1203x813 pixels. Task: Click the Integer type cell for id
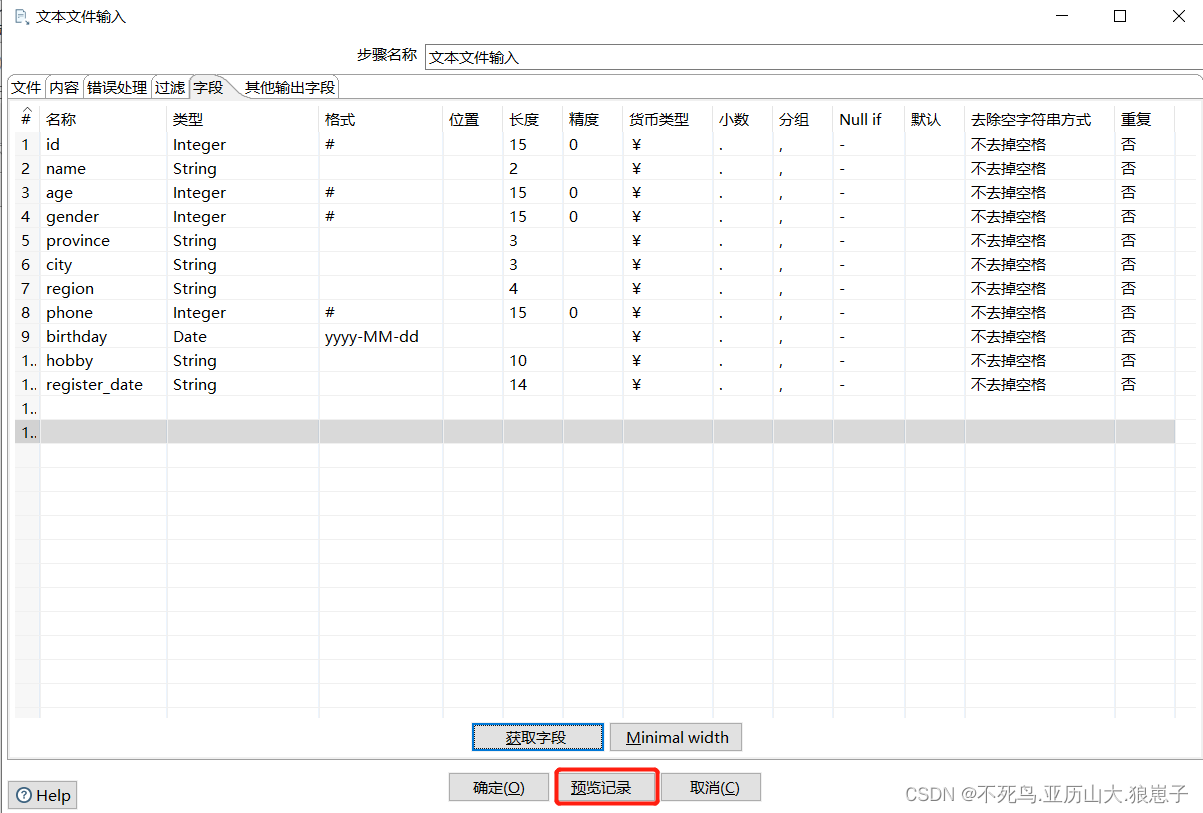[x=243, y=144]
